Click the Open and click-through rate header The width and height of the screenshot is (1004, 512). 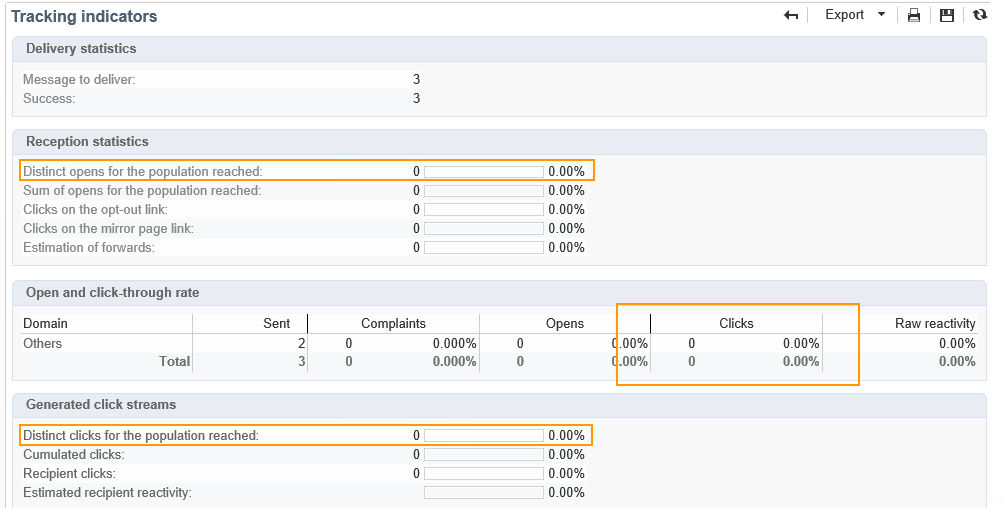coord(112,293)
